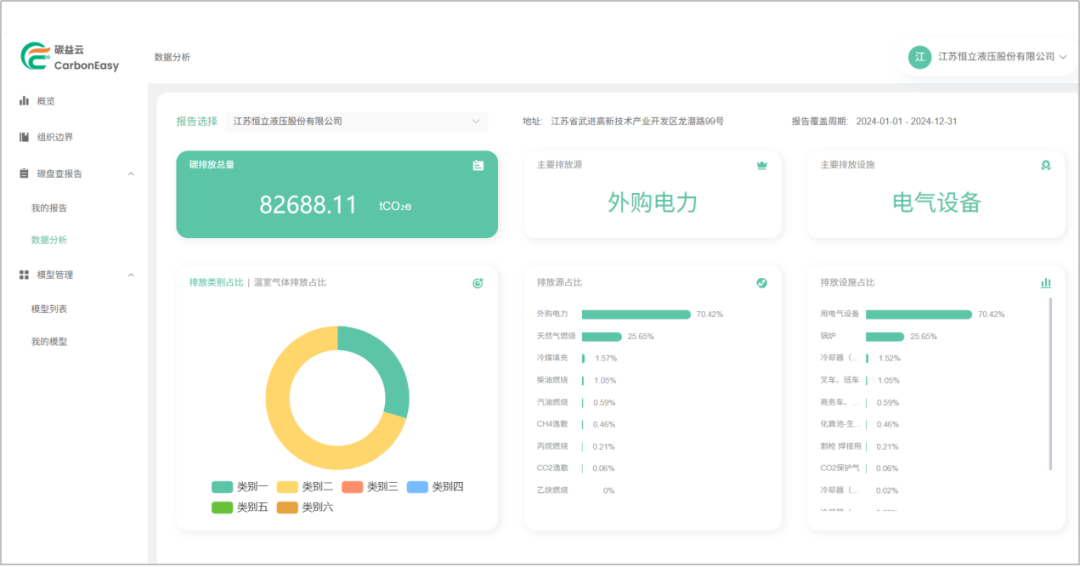
Task: Click the 柴油燃烧 row label
Action: pyautogui.click(x=552, y=380)
